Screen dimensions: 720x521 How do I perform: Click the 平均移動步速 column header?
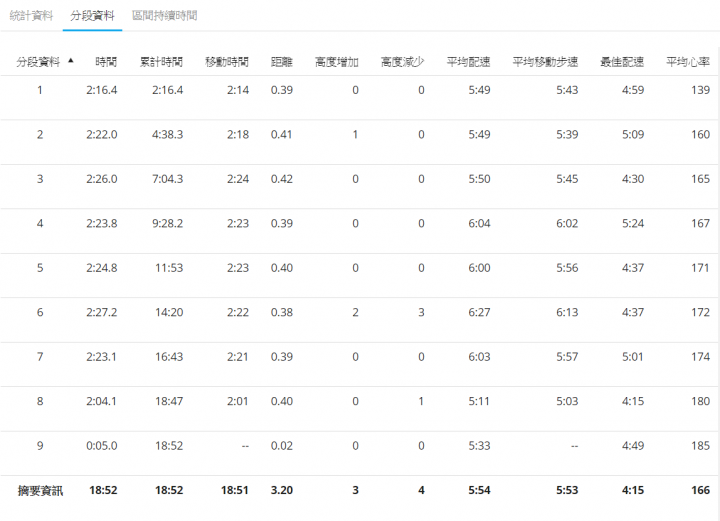[545, 62]
